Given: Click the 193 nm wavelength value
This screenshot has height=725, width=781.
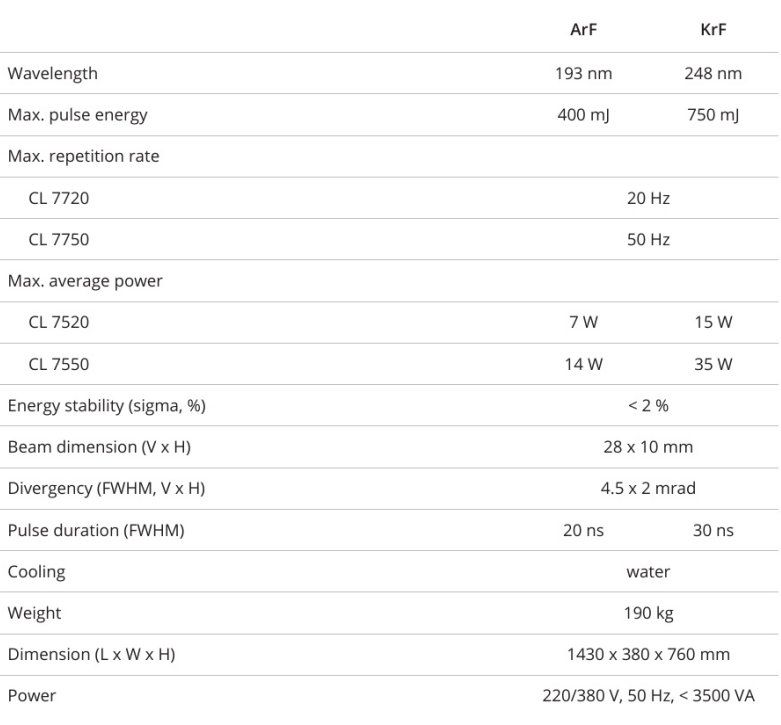Looking at the screenshot, I should click(584, 73).
